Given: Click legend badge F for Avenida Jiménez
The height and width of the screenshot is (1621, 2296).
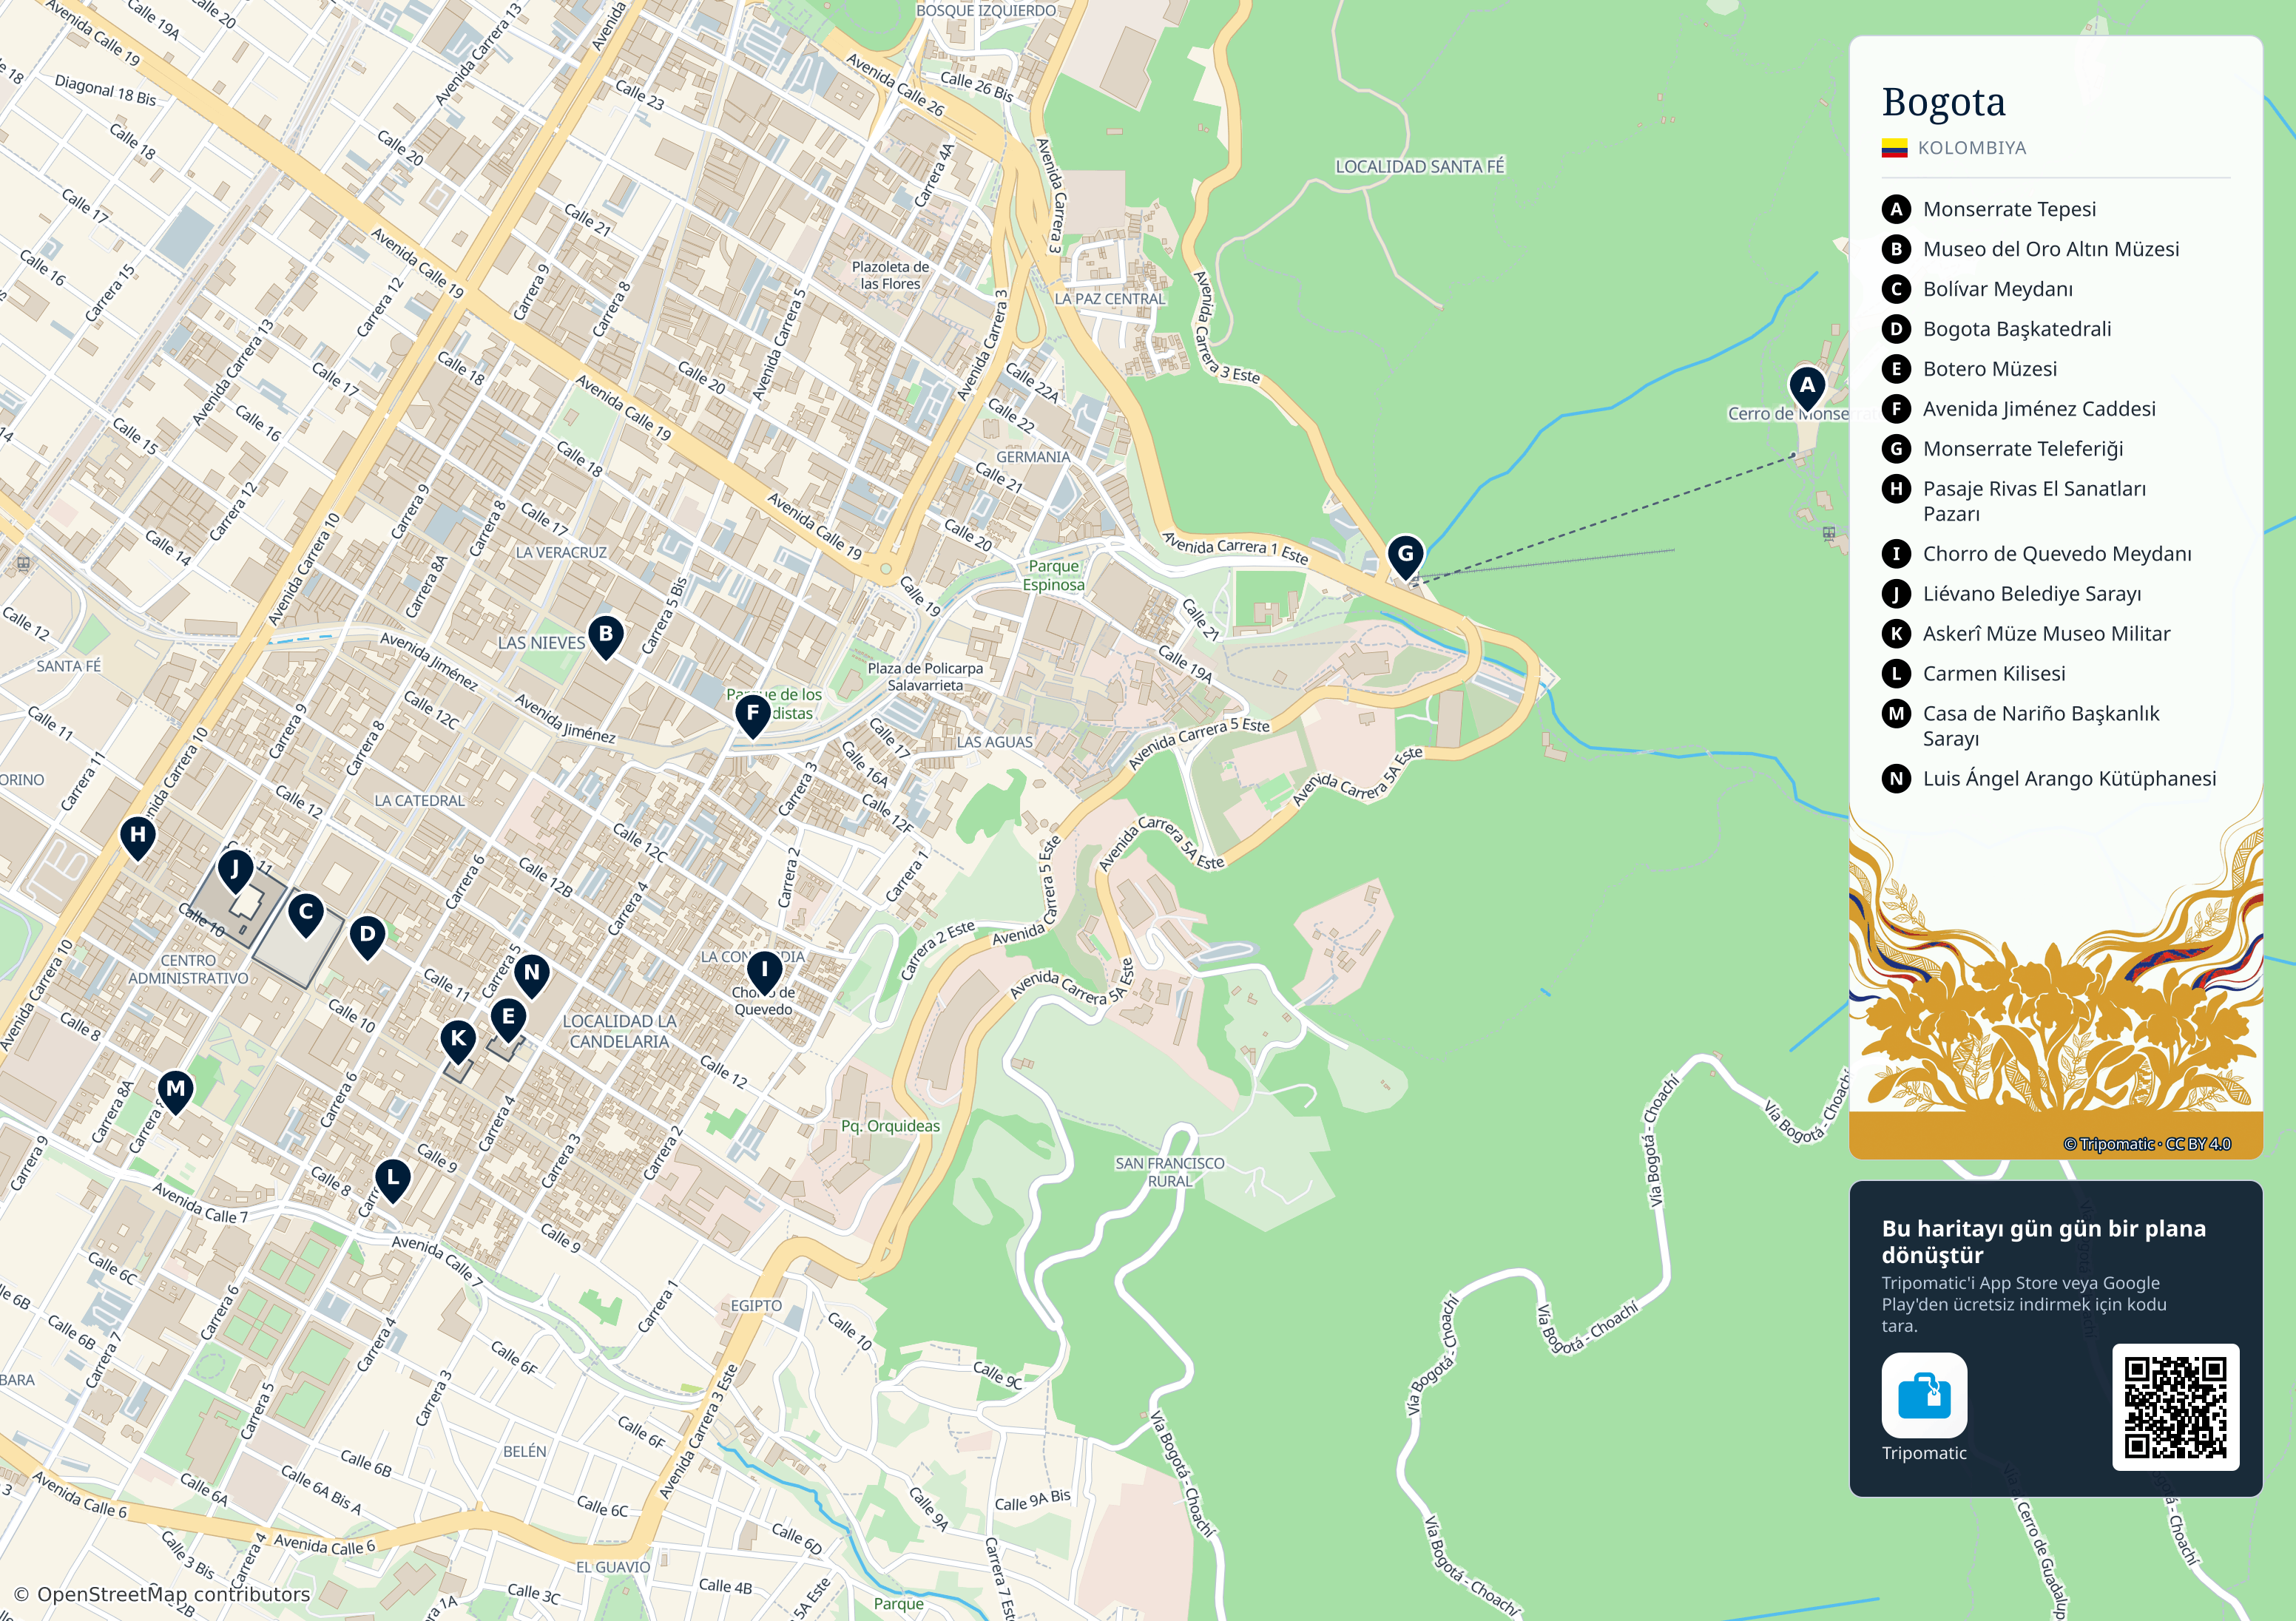Looking at the screenshot, I should click(1896, 409).
